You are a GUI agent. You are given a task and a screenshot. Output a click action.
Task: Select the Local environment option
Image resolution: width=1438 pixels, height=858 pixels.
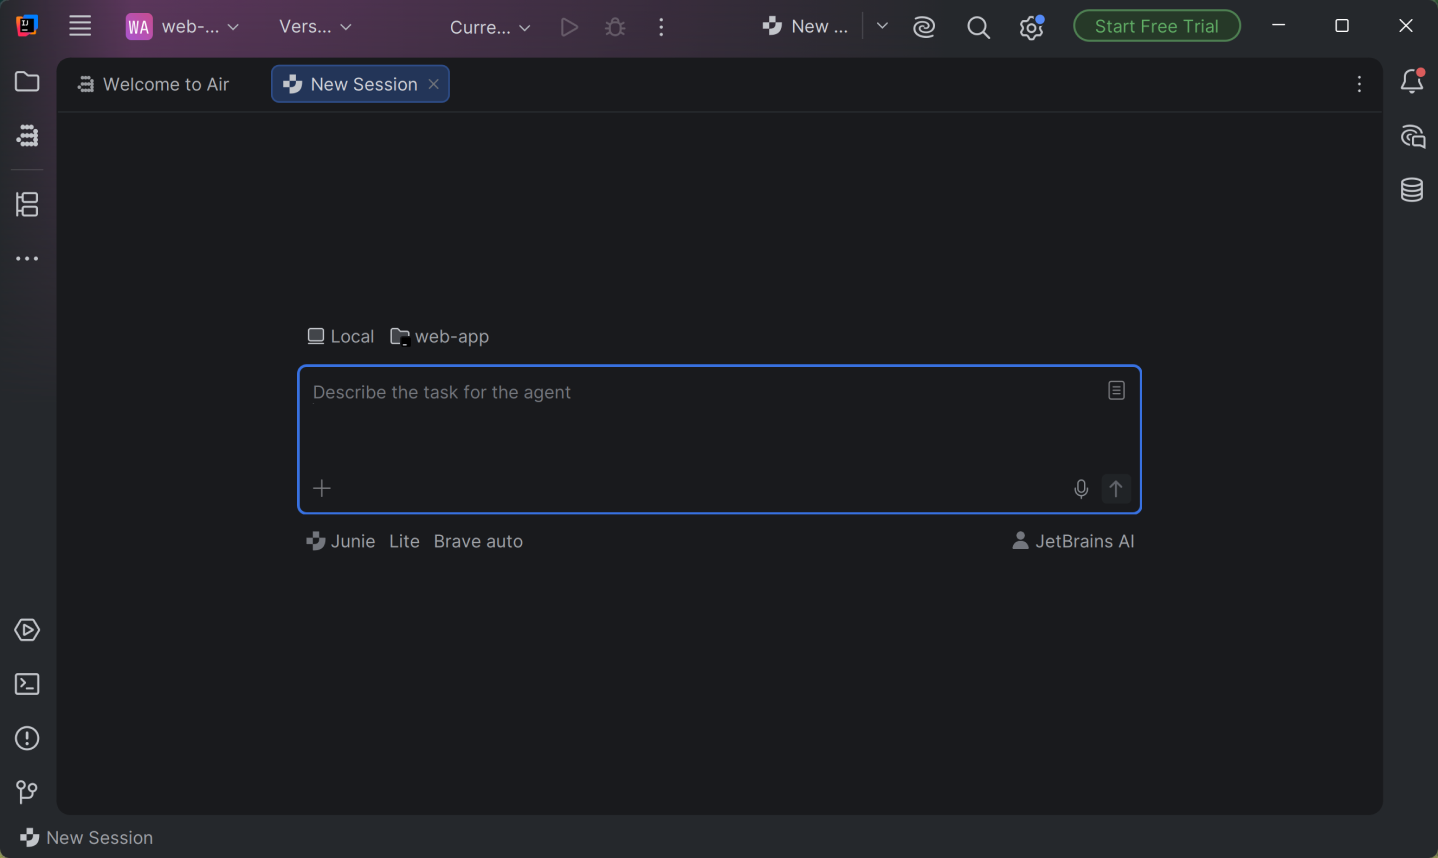(x=341, y=337)
